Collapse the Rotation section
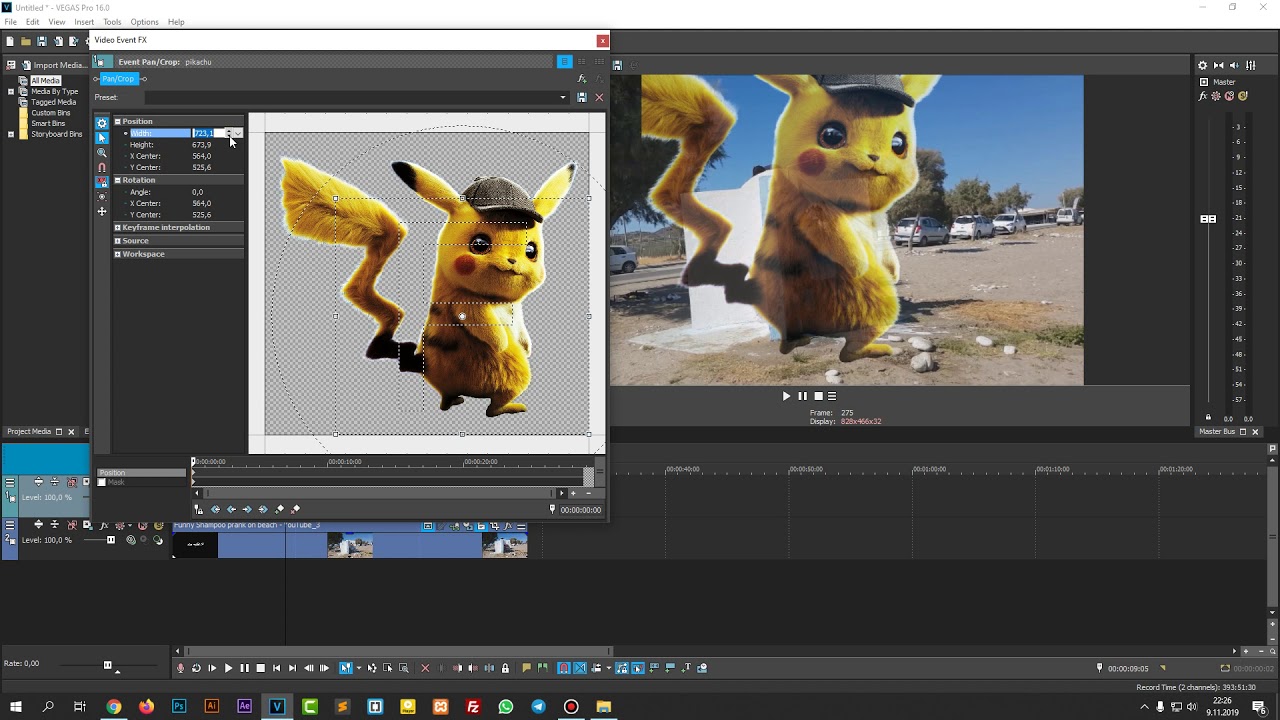1280x720 pixels. pyautogui.click(x=117, y=180)
